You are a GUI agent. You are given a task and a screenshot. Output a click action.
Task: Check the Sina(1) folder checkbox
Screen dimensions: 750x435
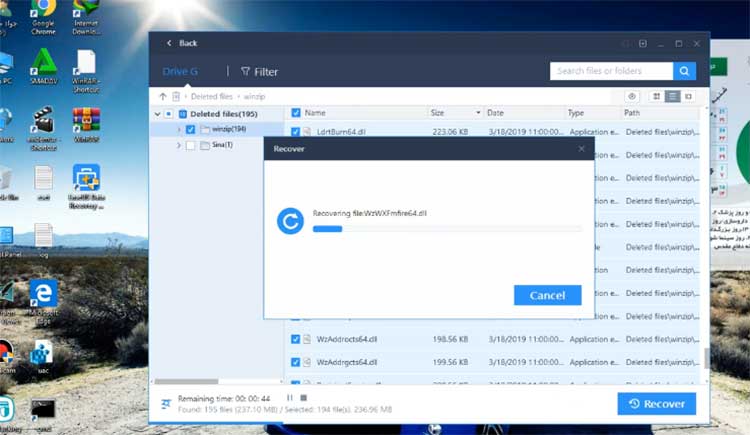190,145
